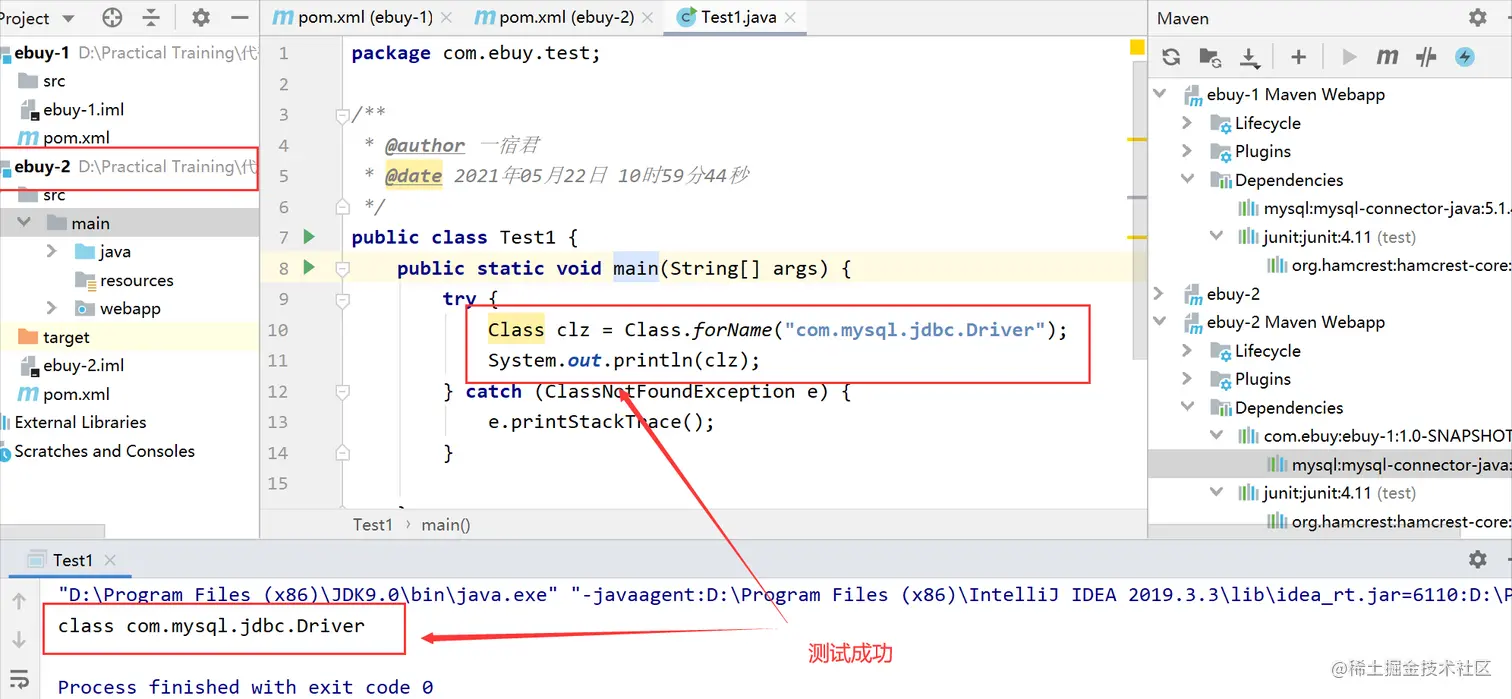Generate sources and update folders icon

[x=1210, y=57]
